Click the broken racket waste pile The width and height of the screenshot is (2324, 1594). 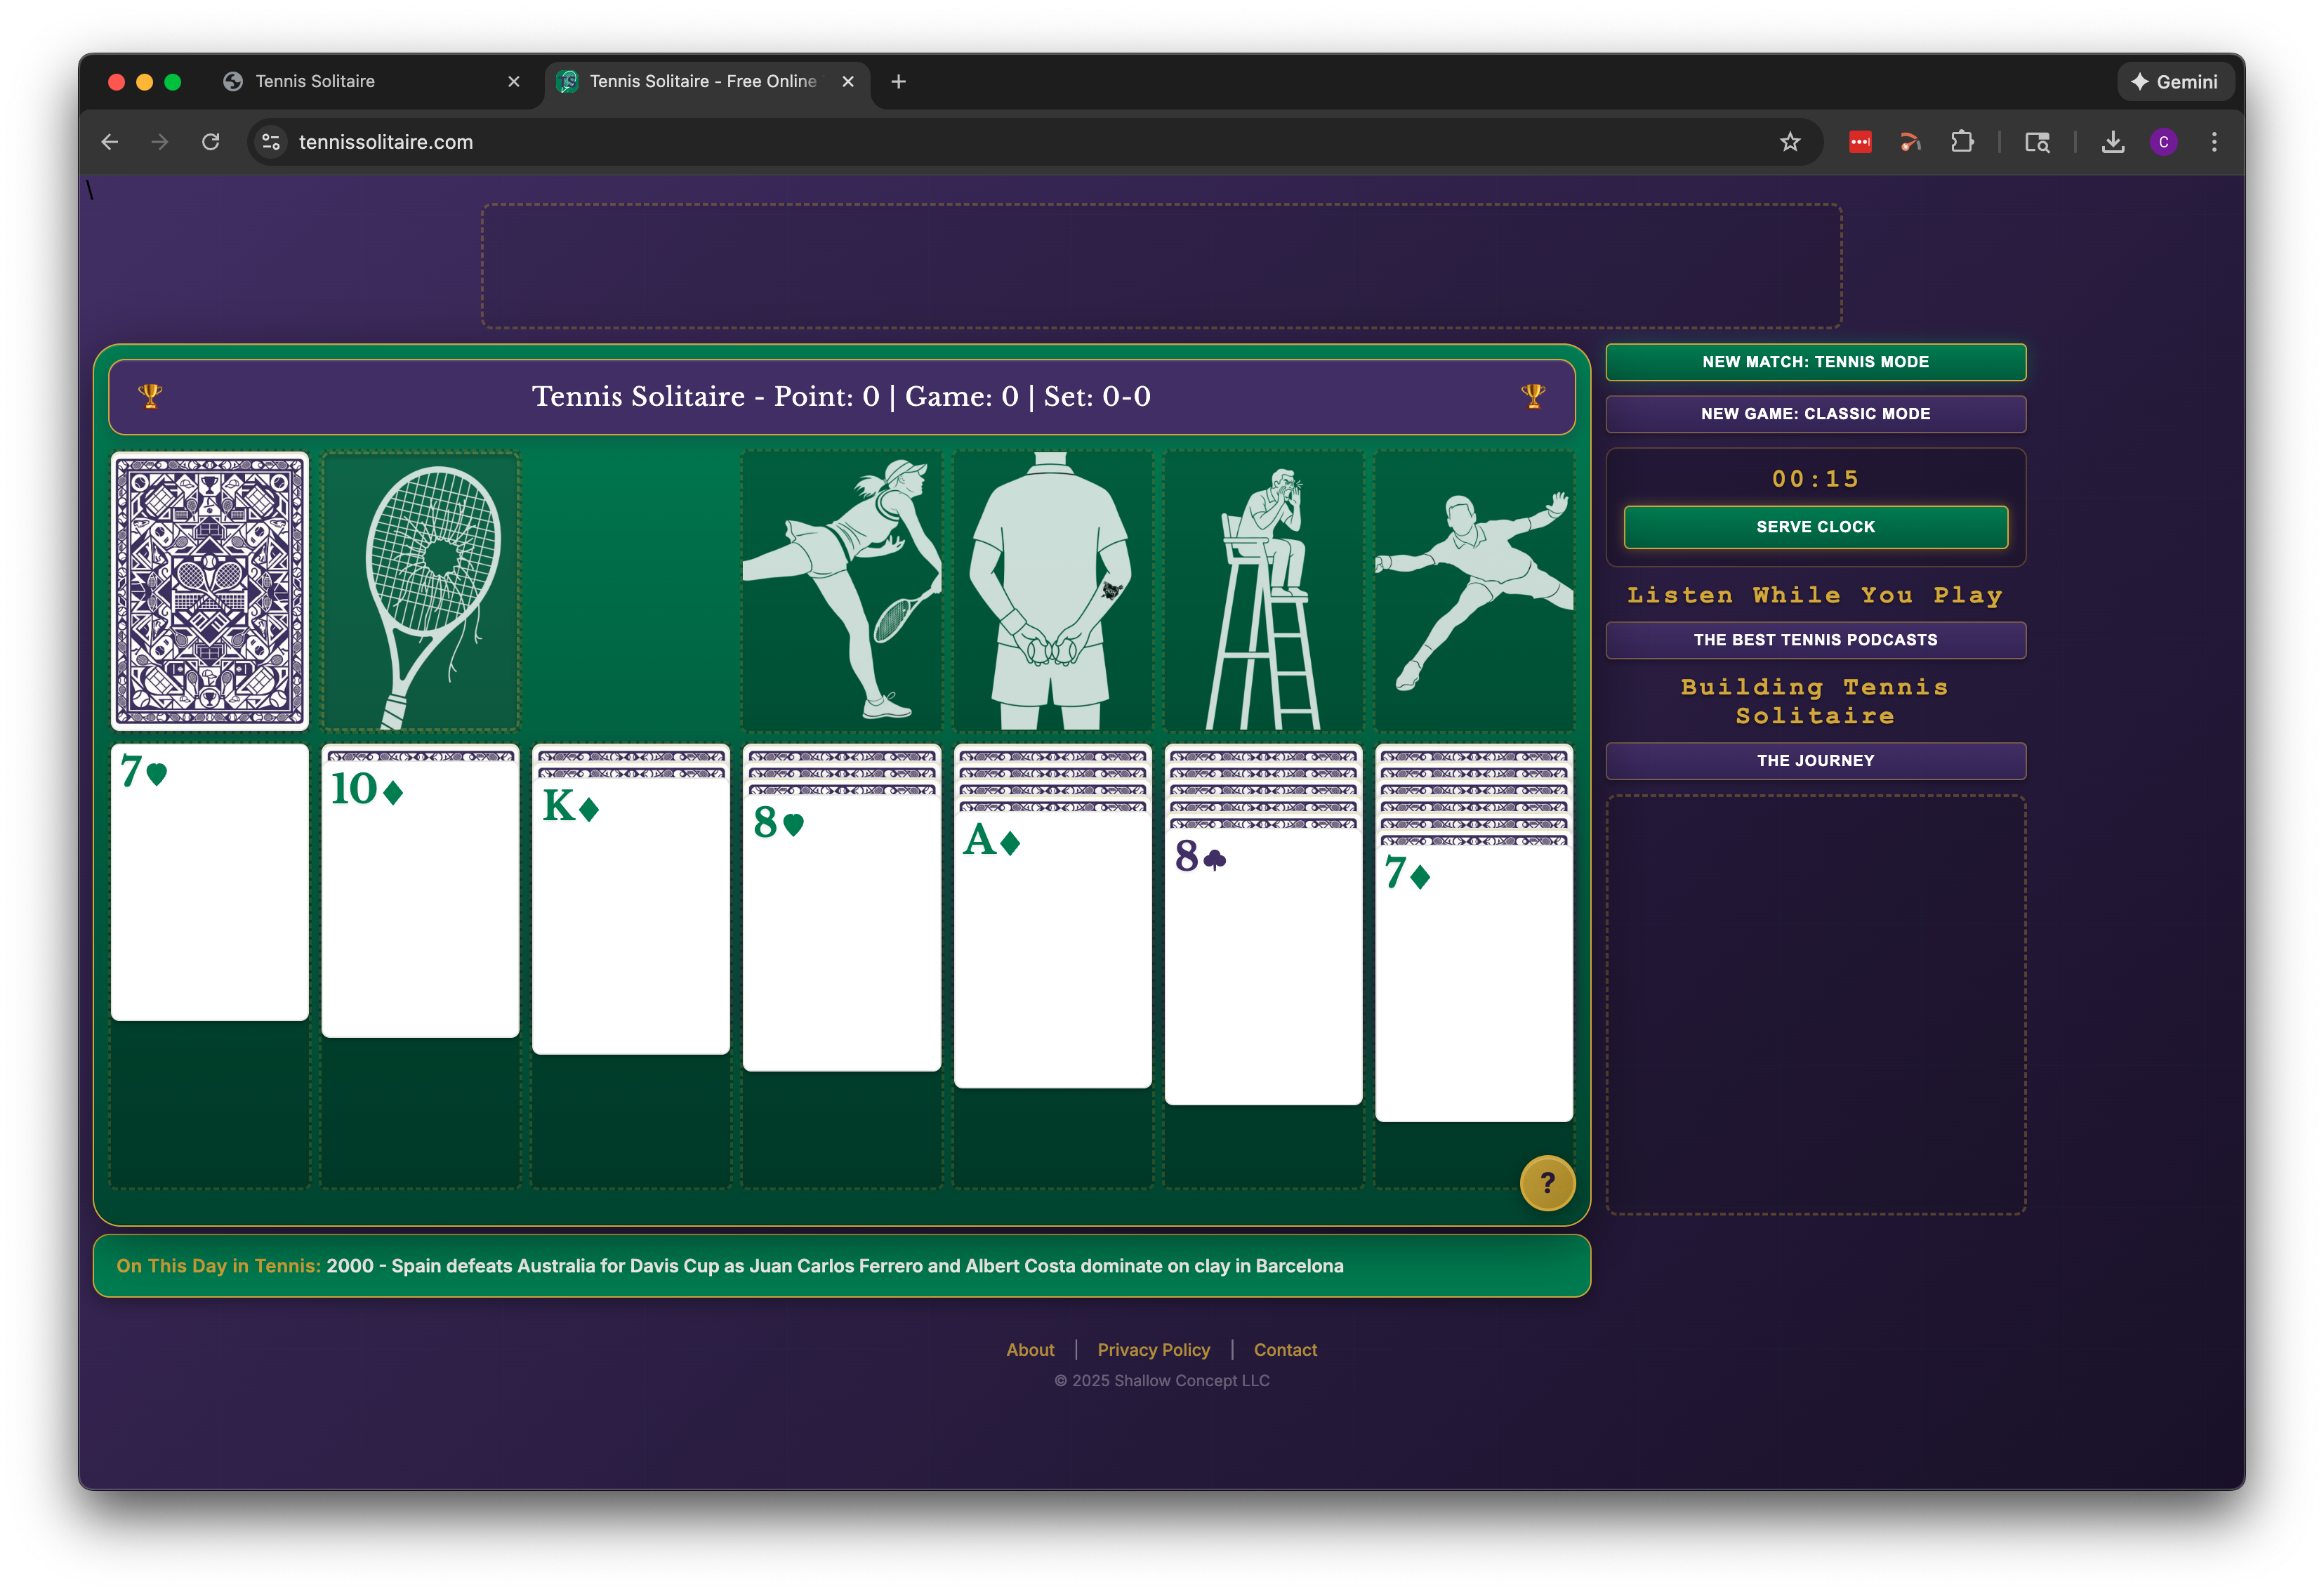click(420, 591)
